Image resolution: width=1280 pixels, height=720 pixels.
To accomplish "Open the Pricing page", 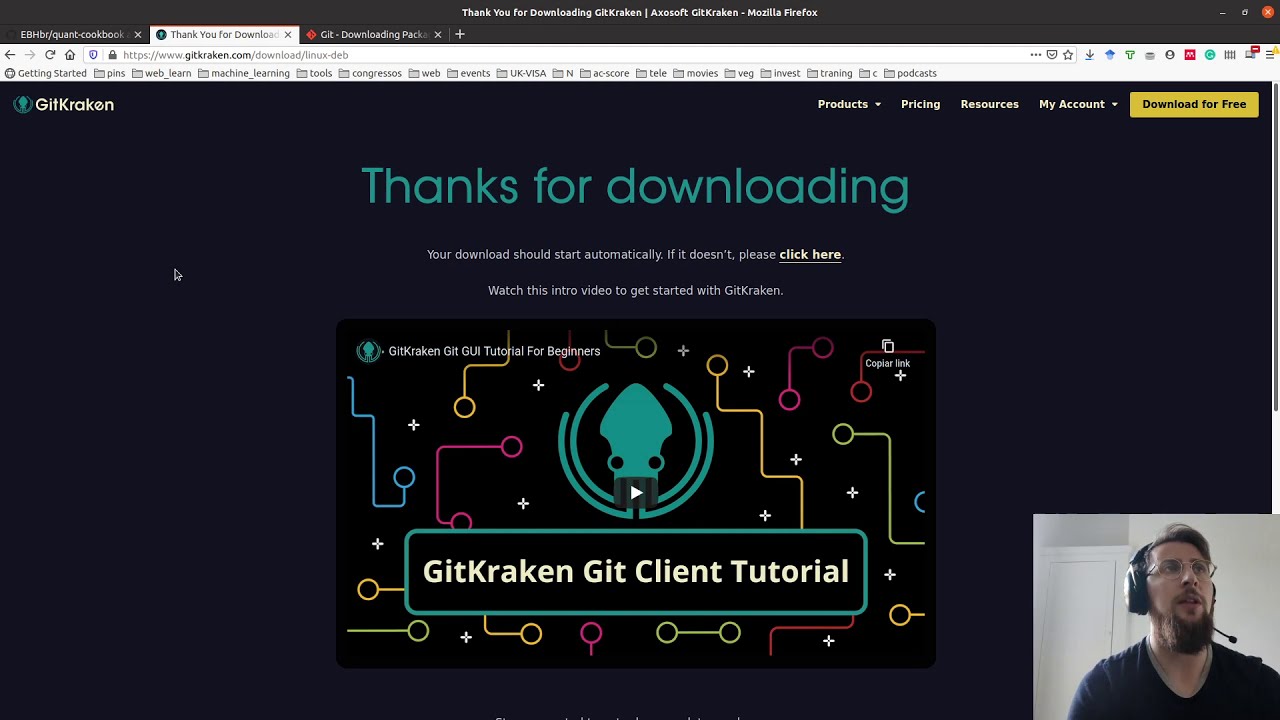I will click(x=920, y=104).
